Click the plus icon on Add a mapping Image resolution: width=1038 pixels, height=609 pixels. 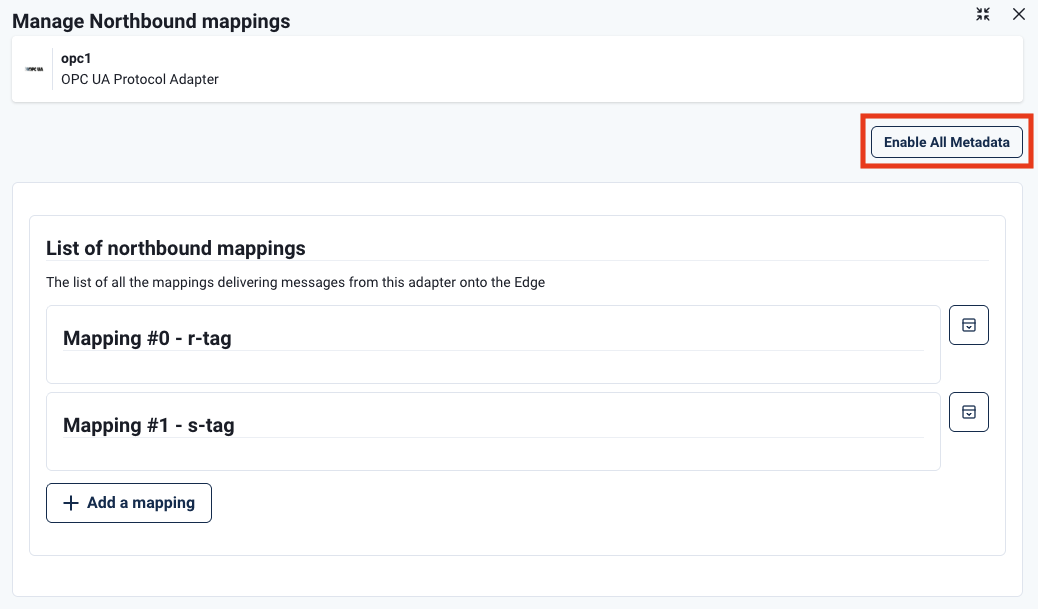coord(71,502)
